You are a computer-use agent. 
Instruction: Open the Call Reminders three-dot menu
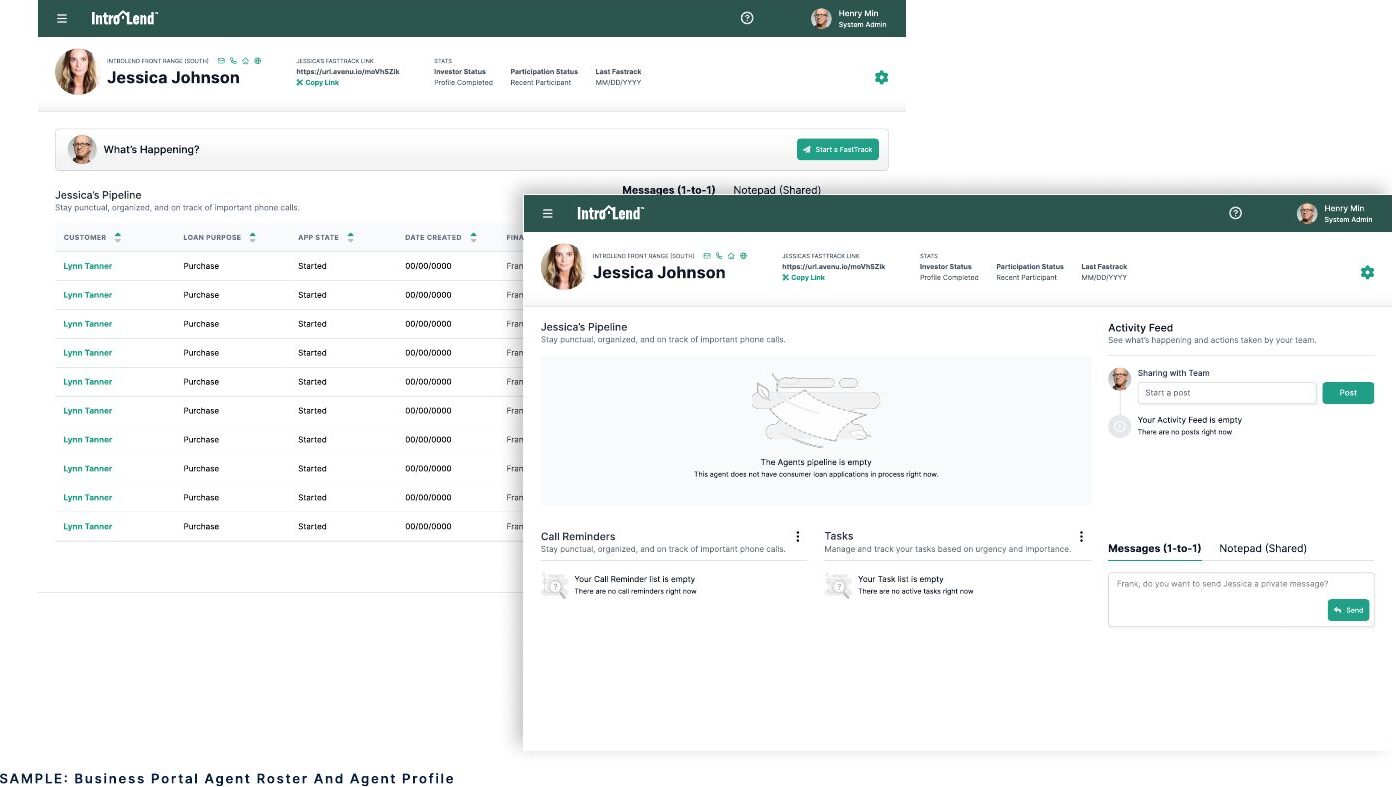797,537
